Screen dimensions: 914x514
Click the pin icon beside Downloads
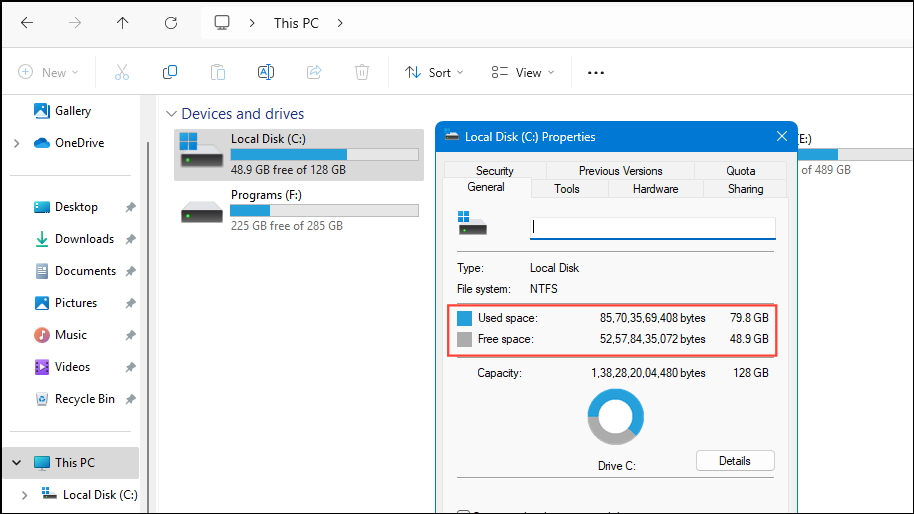[131, 239]
